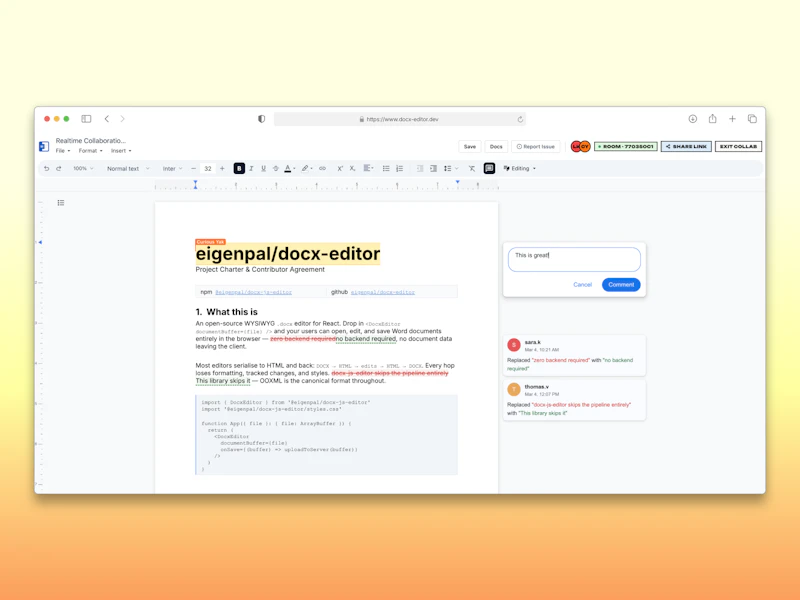Click the font size field showing 32
This screenshot has height=600, width=800.
pyautogui.click(x=208, y=168)
